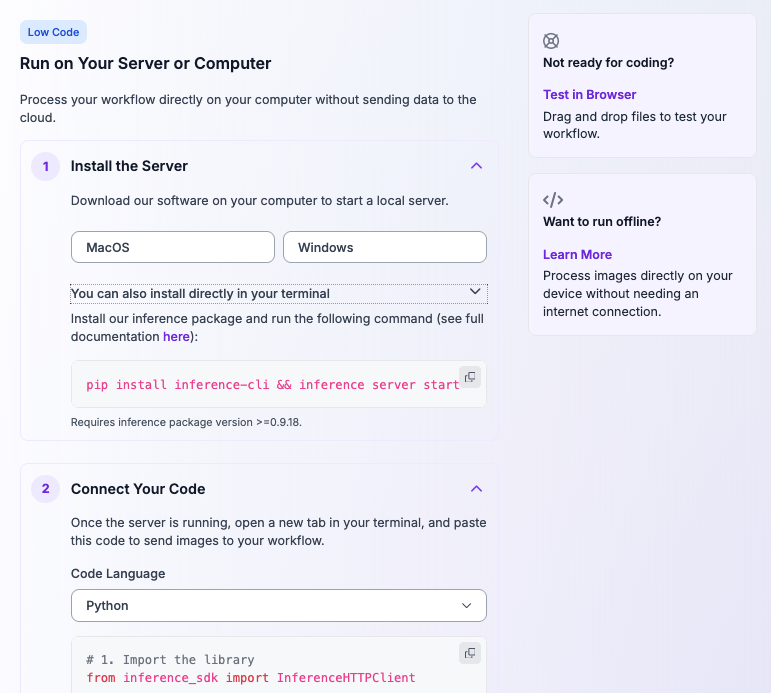Collapse the Connect Your Code section
This screenshot has width=771, height=693.
click(476, 489)
